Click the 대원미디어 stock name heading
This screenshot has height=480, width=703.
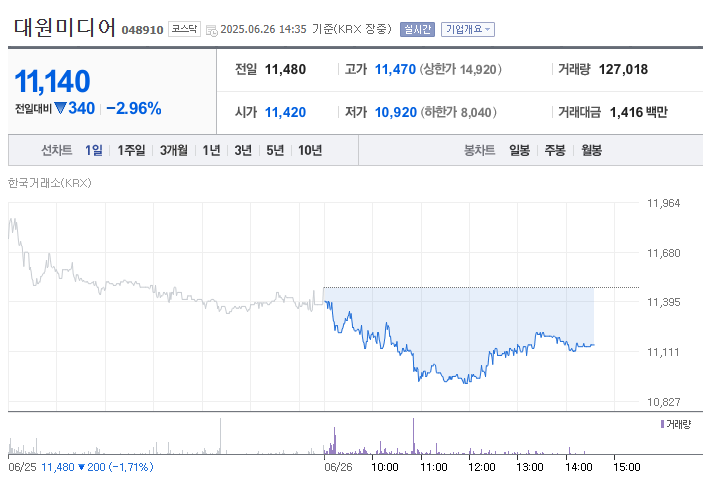[x=65, y=27]
